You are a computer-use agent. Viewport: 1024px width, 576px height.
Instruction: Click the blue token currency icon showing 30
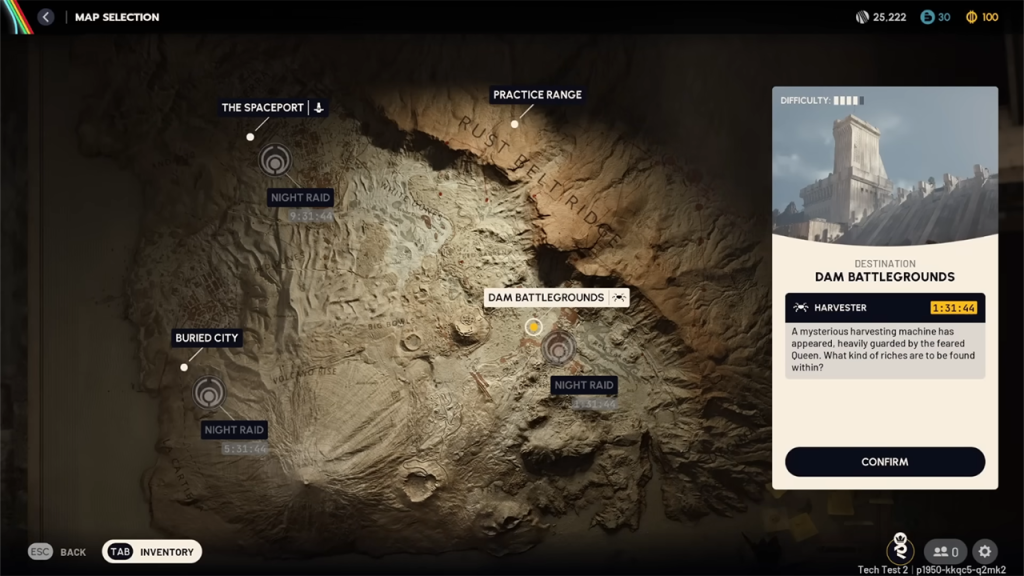click(x=927, y=17)
